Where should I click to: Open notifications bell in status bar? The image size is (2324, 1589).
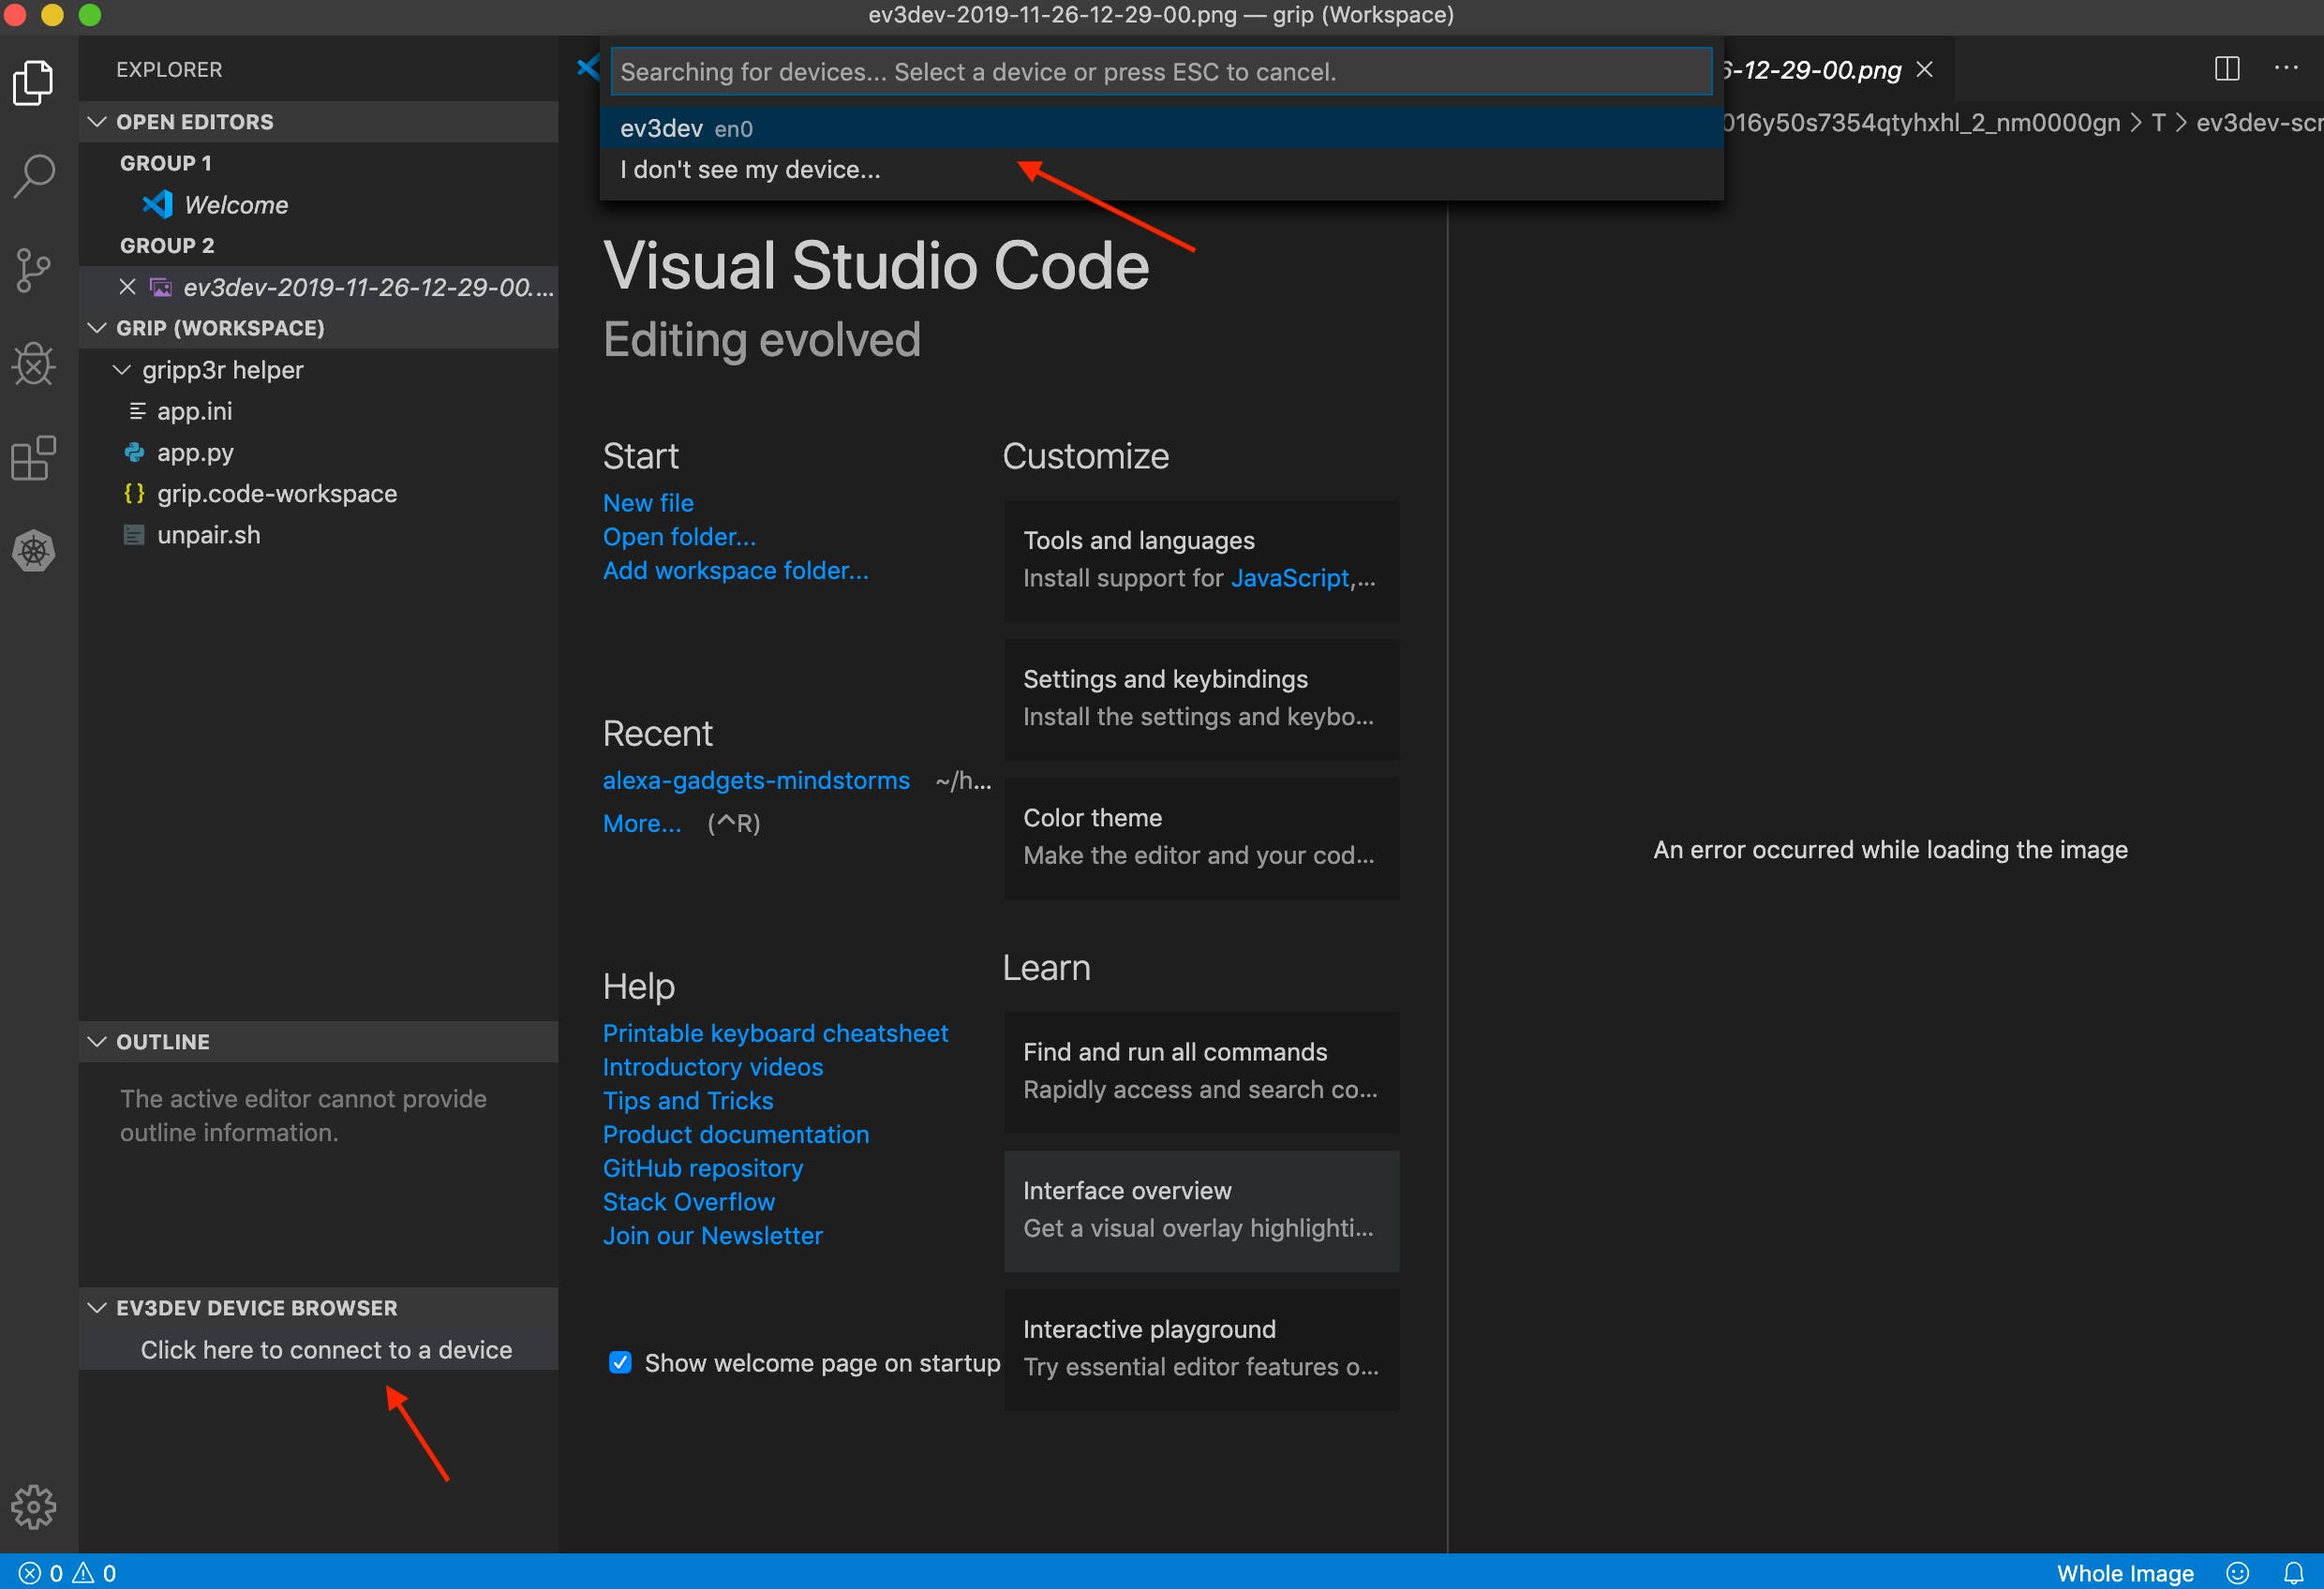pyautogui.click(x=2294, y=1573)
